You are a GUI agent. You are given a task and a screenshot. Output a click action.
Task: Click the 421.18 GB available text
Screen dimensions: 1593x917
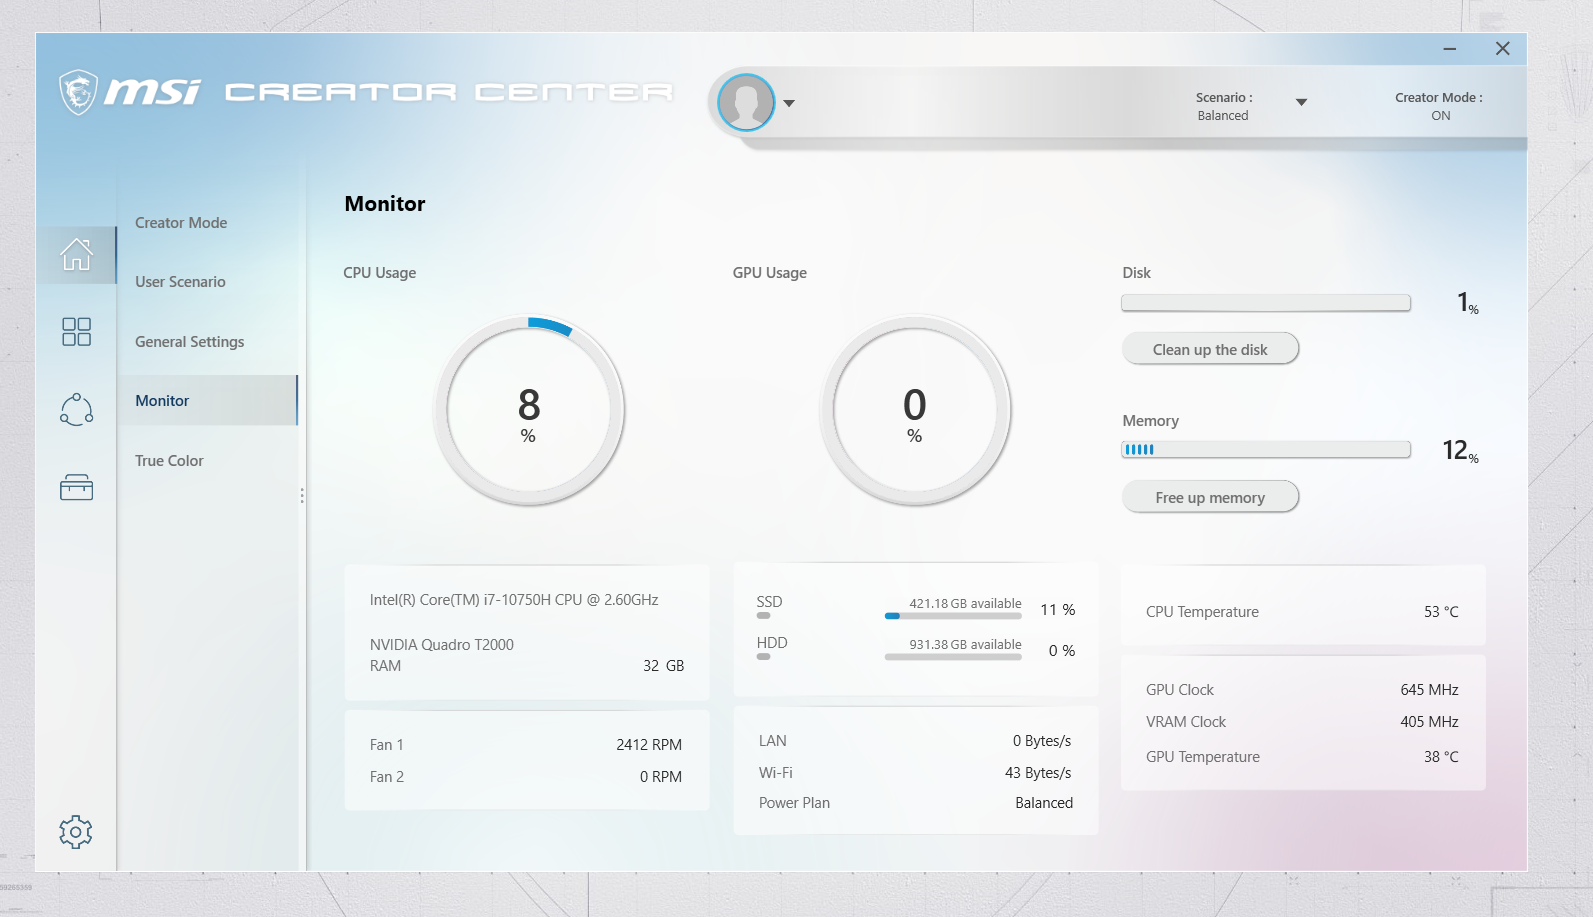[965, 604]
